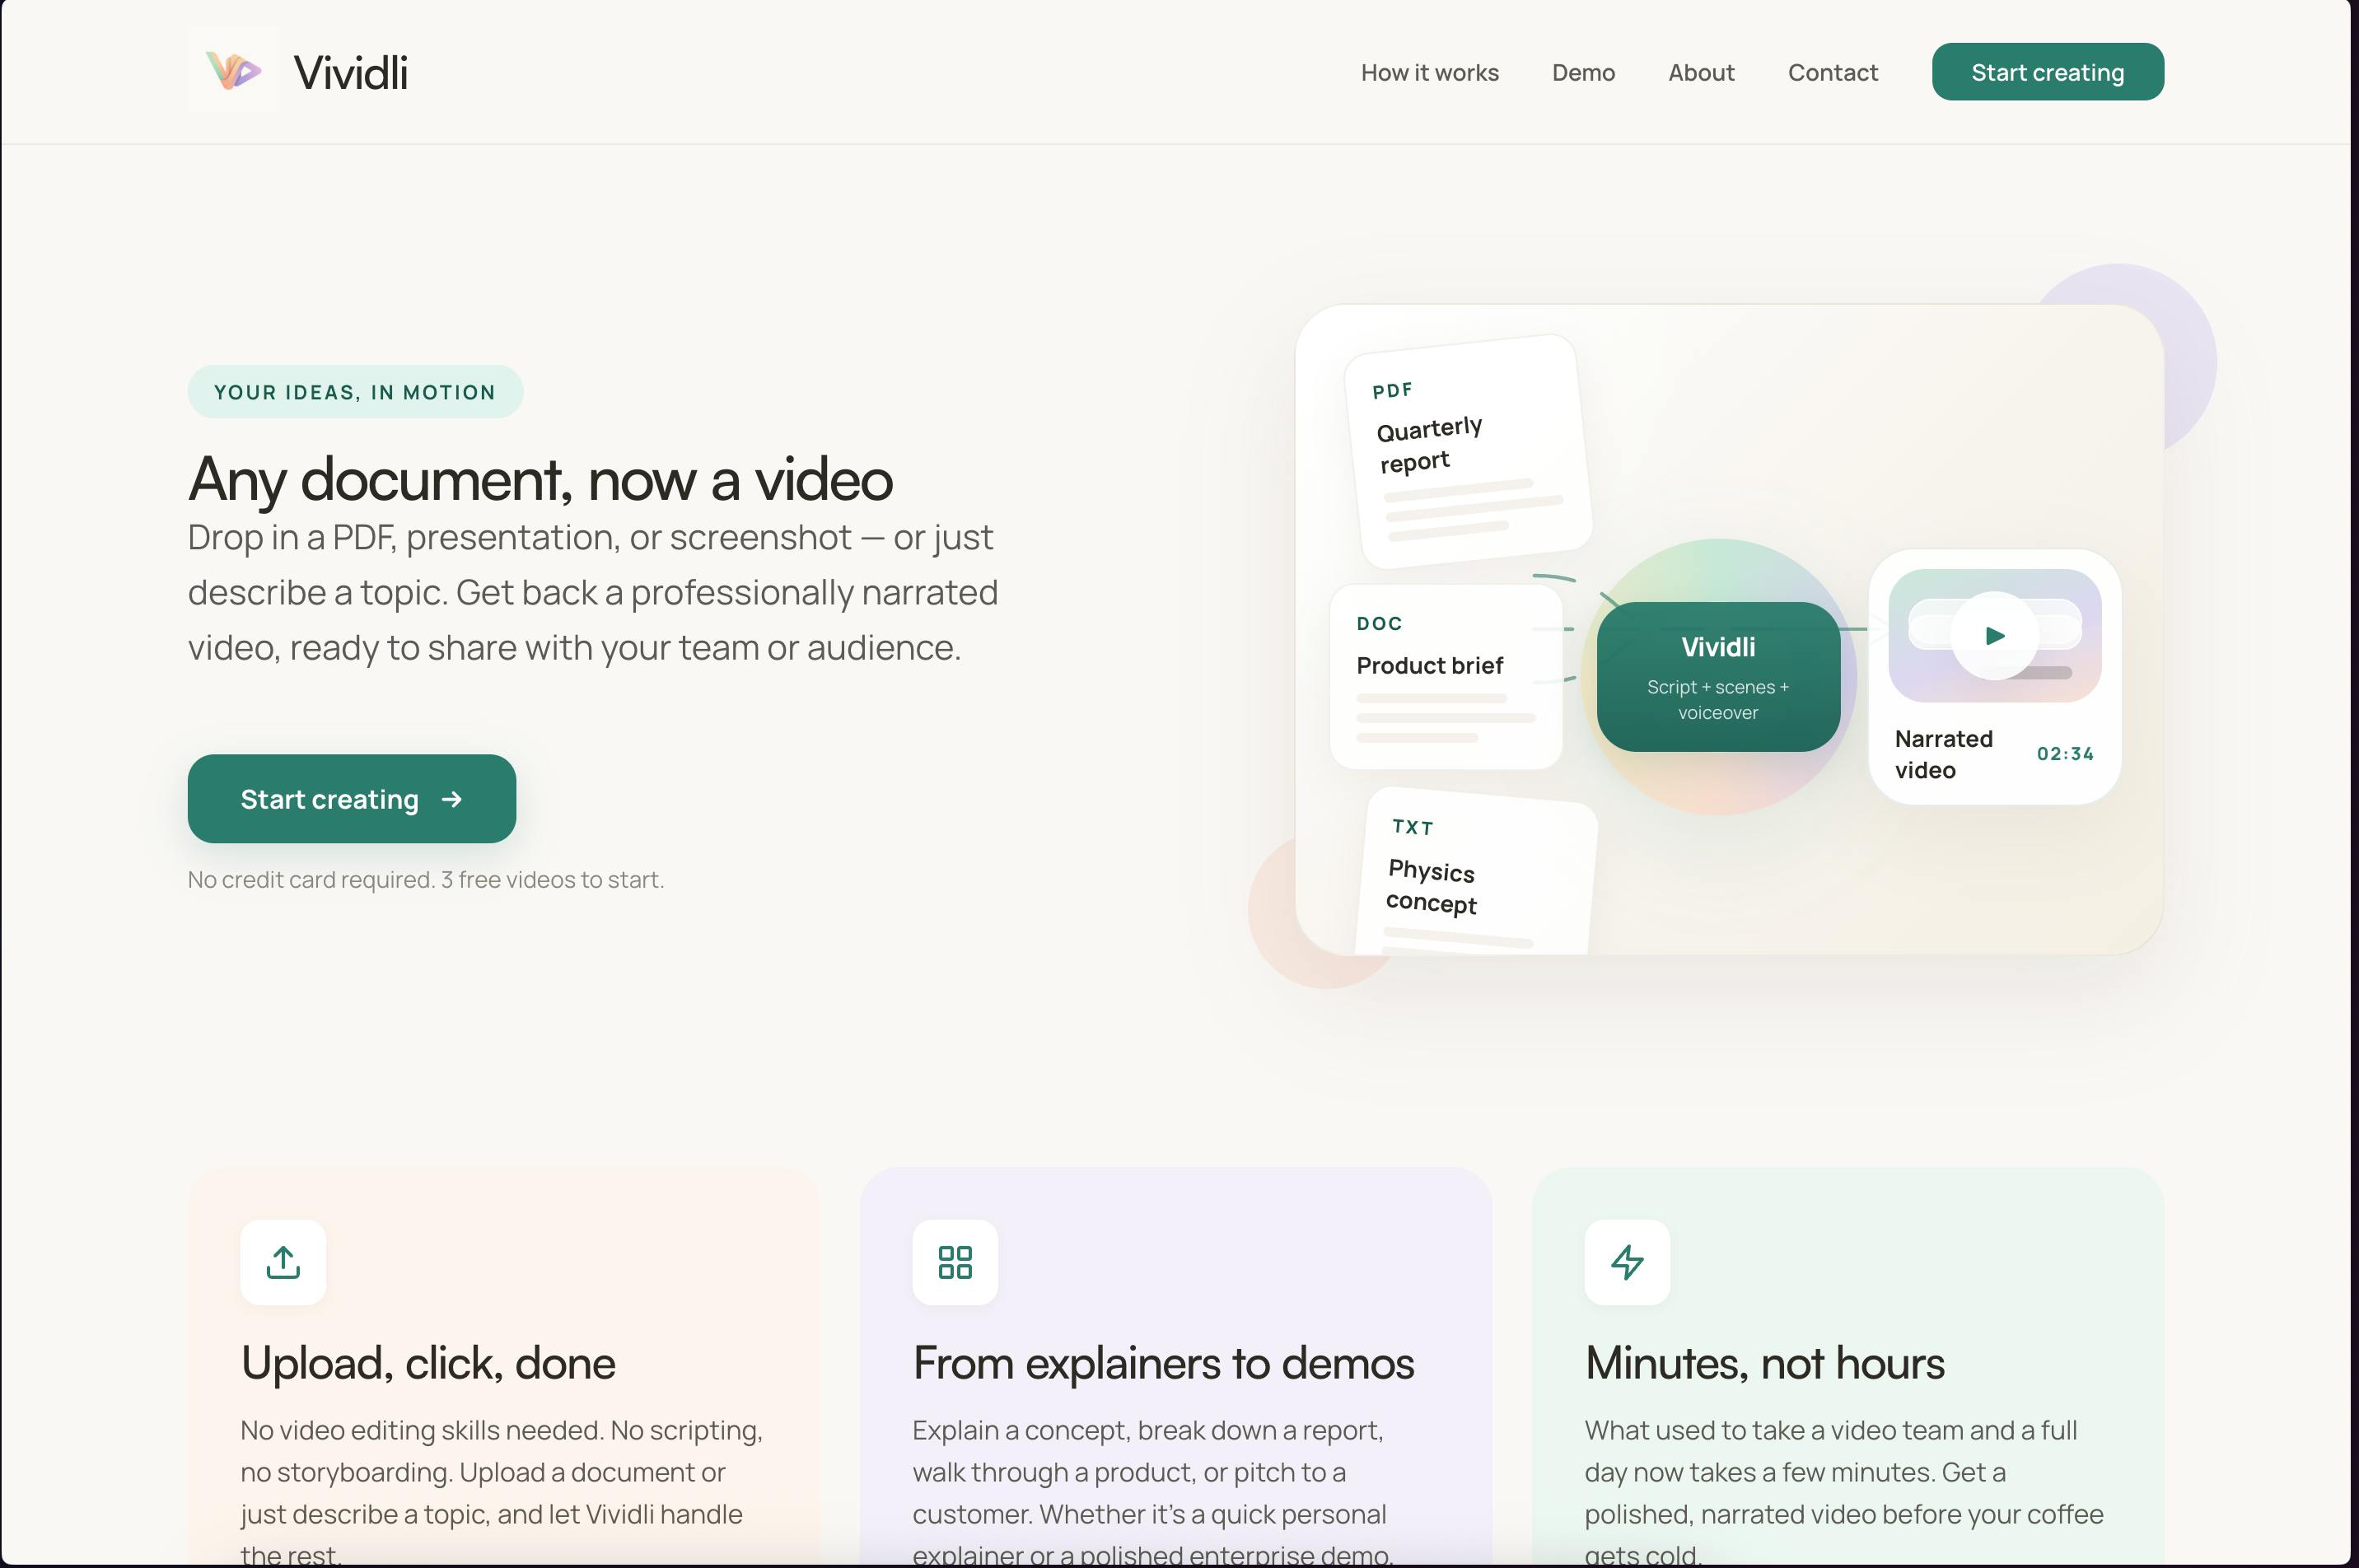Select the DOC Product brief card
2359x1568 pixels.
point(1446,676)
